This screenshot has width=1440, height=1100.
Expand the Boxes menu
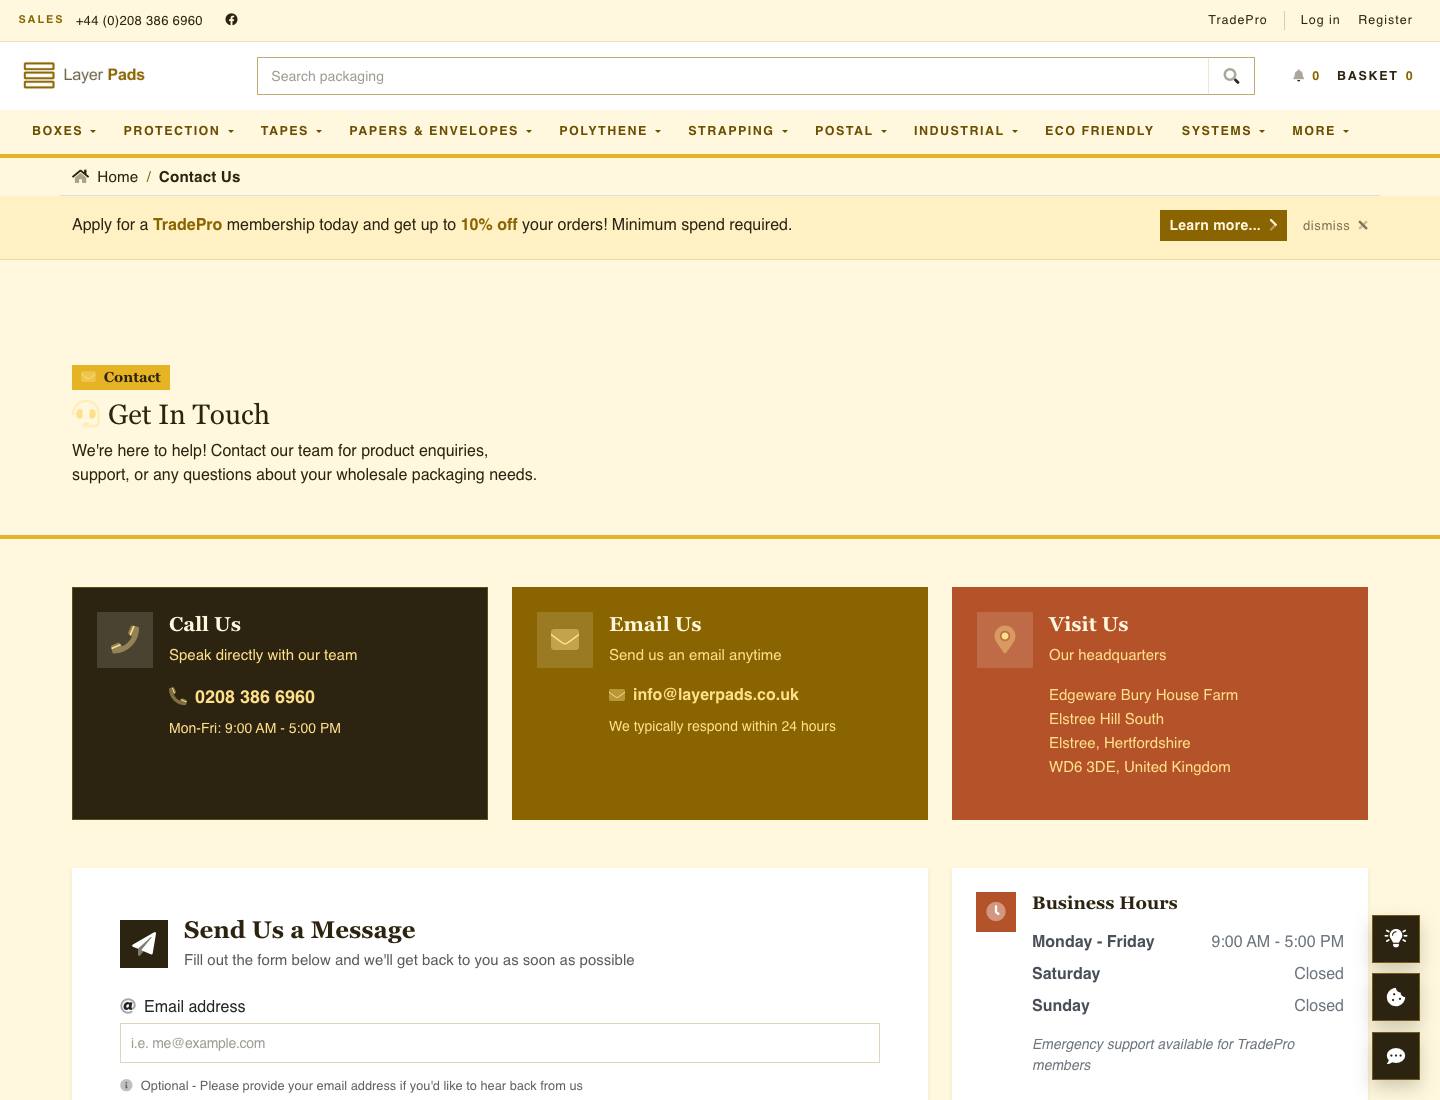[x=64, y=131]
